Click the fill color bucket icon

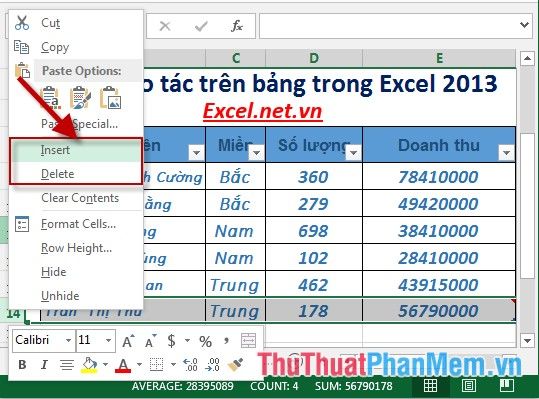pyautogui.click(x=89, y=365)
